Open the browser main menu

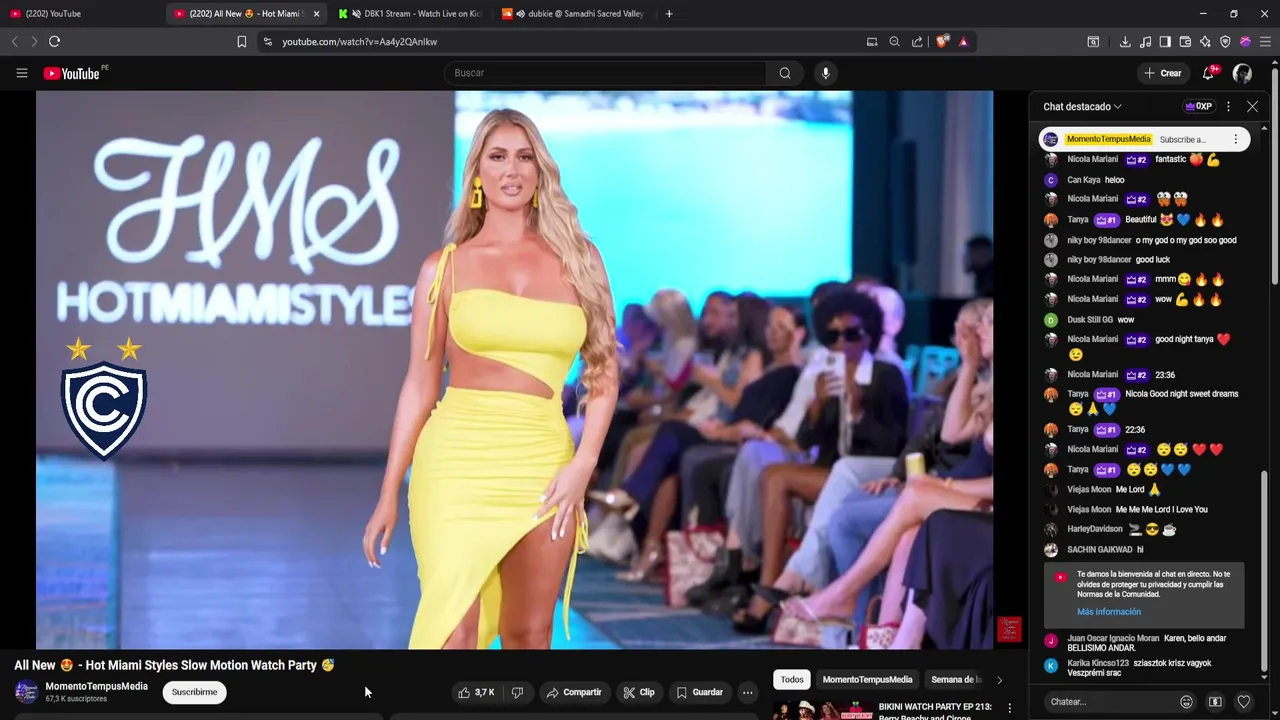[1265, 41]
